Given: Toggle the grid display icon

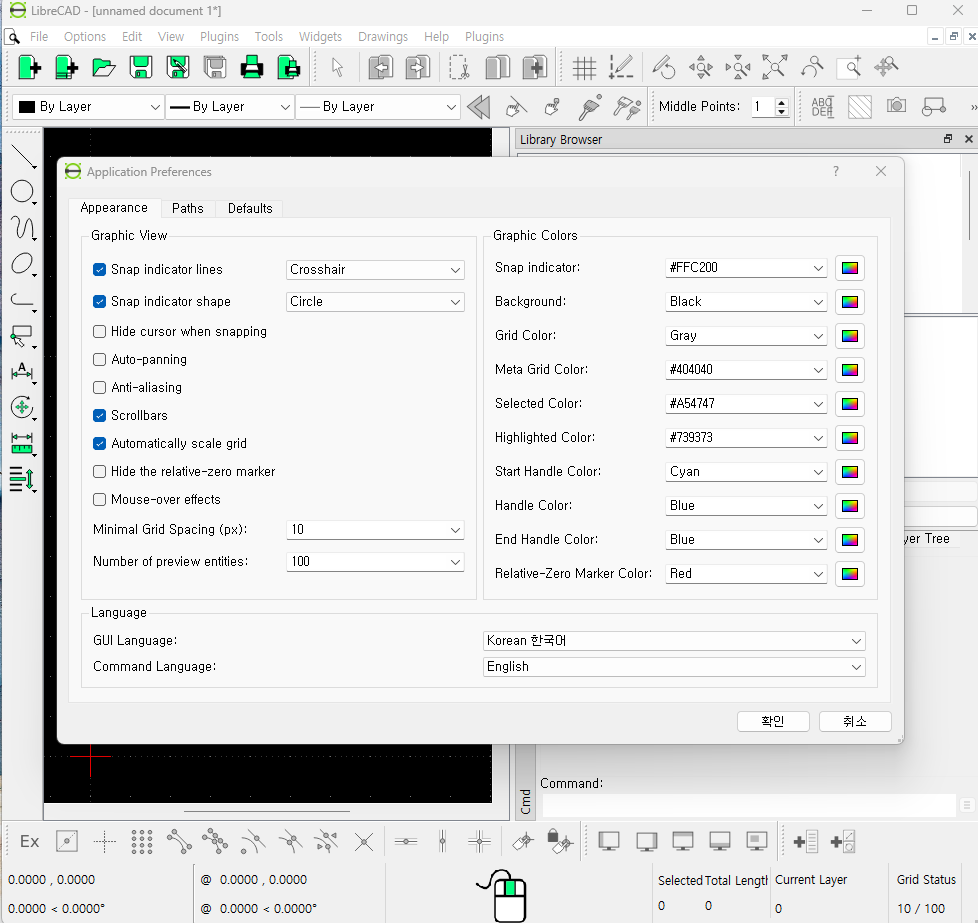Looking at the screenshot, I should 584,67.
